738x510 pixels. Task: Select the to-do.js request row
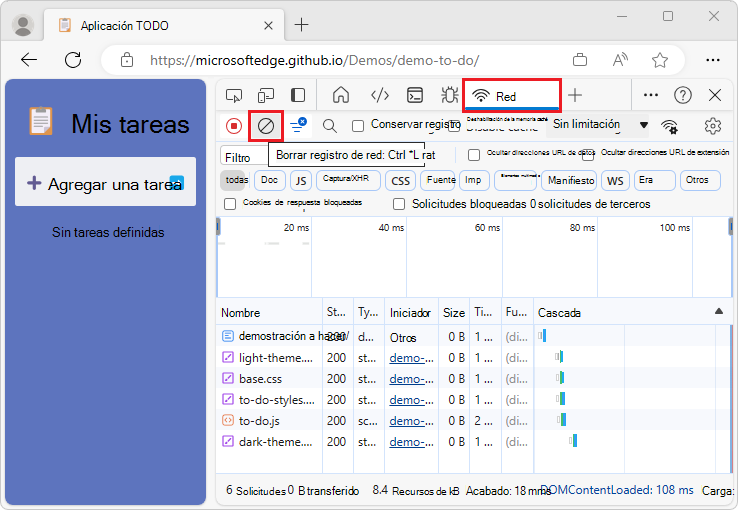(473, 421)
